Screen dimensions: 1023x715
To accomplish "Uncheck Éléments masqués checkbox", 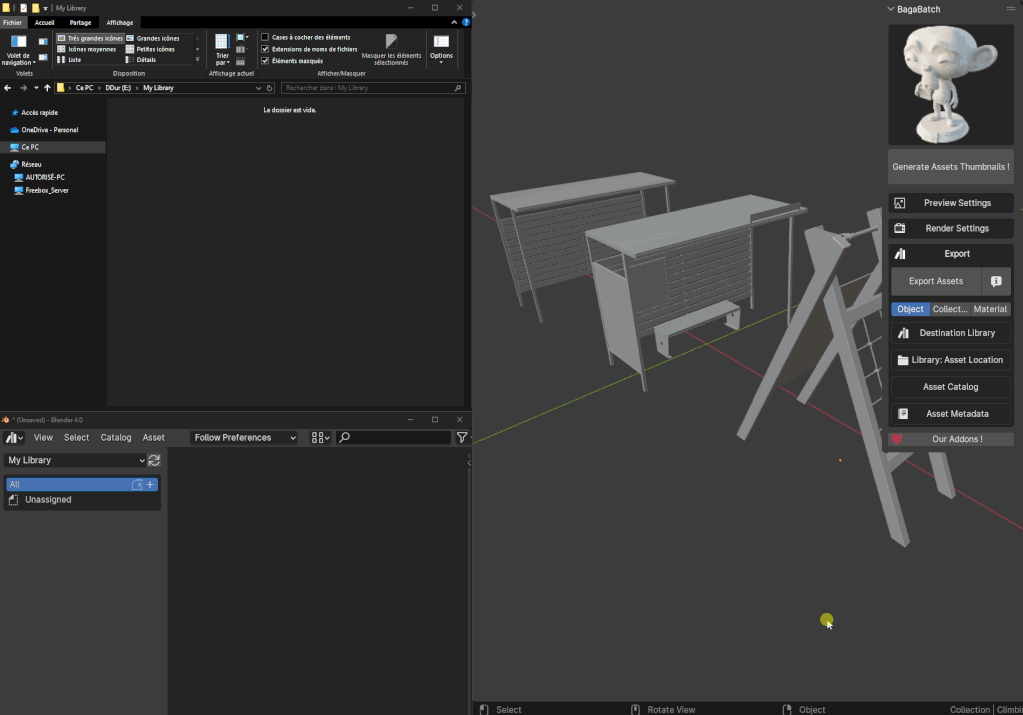I will [x=265, y=61].
